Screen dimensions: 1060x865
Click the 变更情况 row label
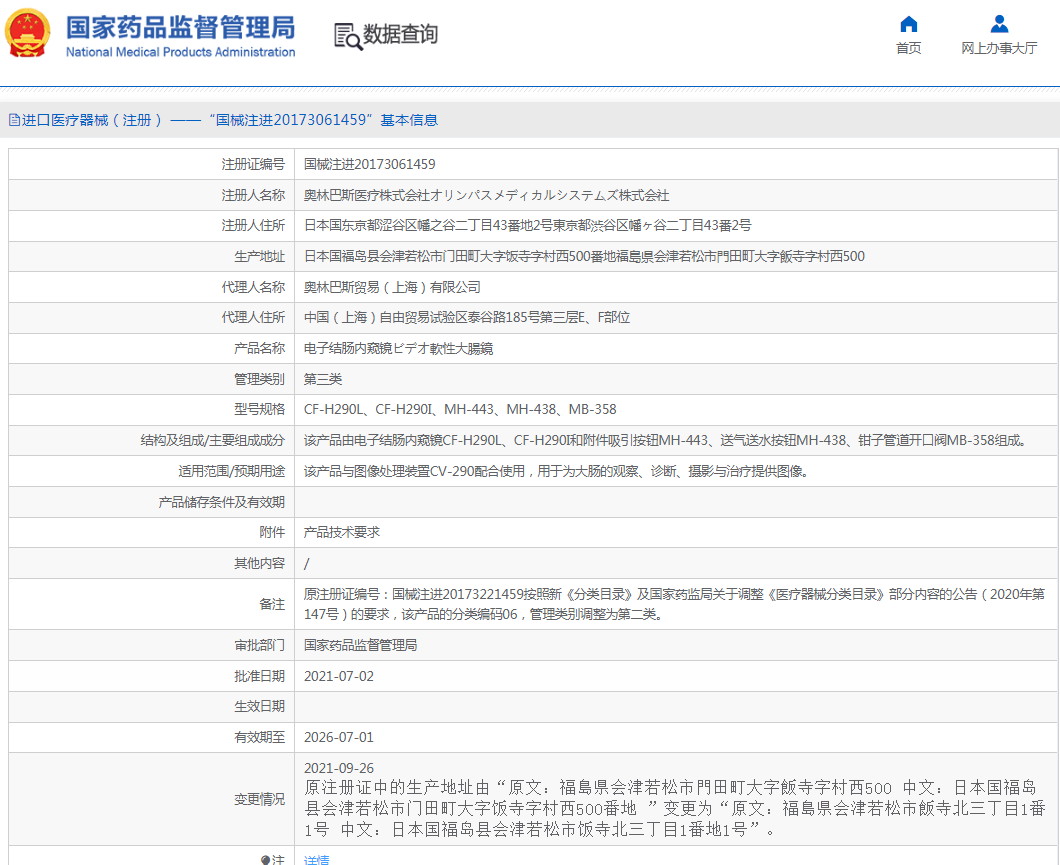(x=259, y=799)
